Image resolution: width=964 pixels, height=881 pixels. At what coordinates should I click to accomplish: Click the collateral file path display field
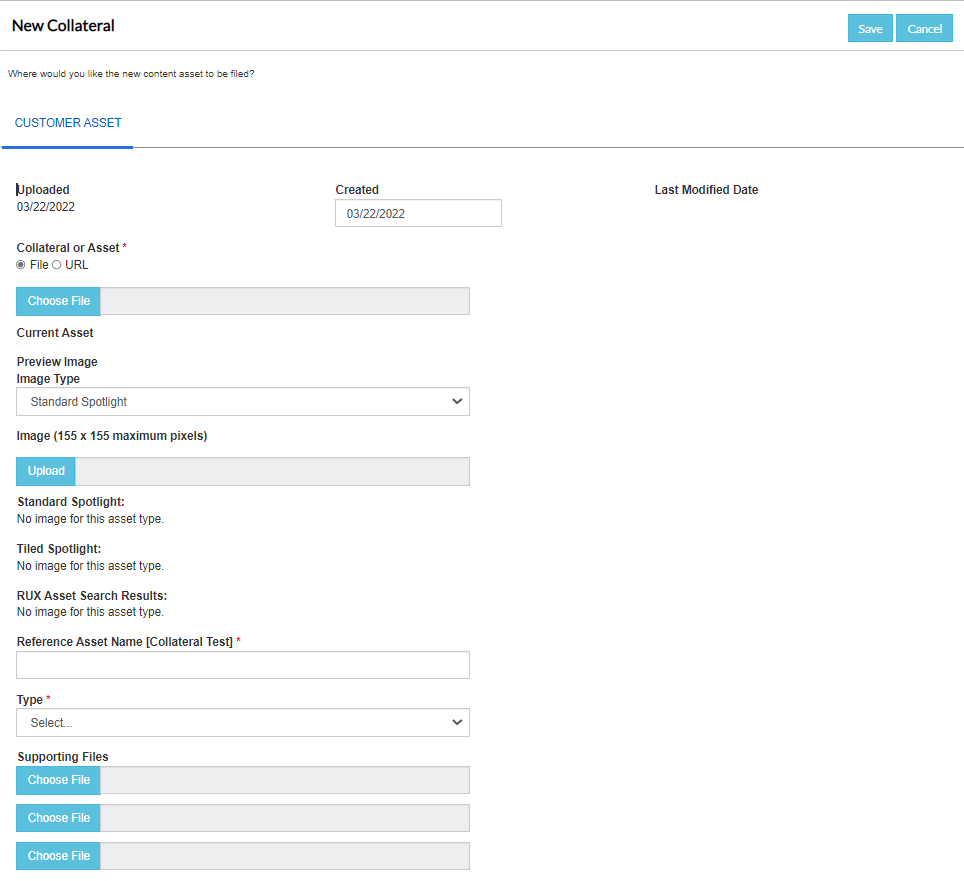285,301
